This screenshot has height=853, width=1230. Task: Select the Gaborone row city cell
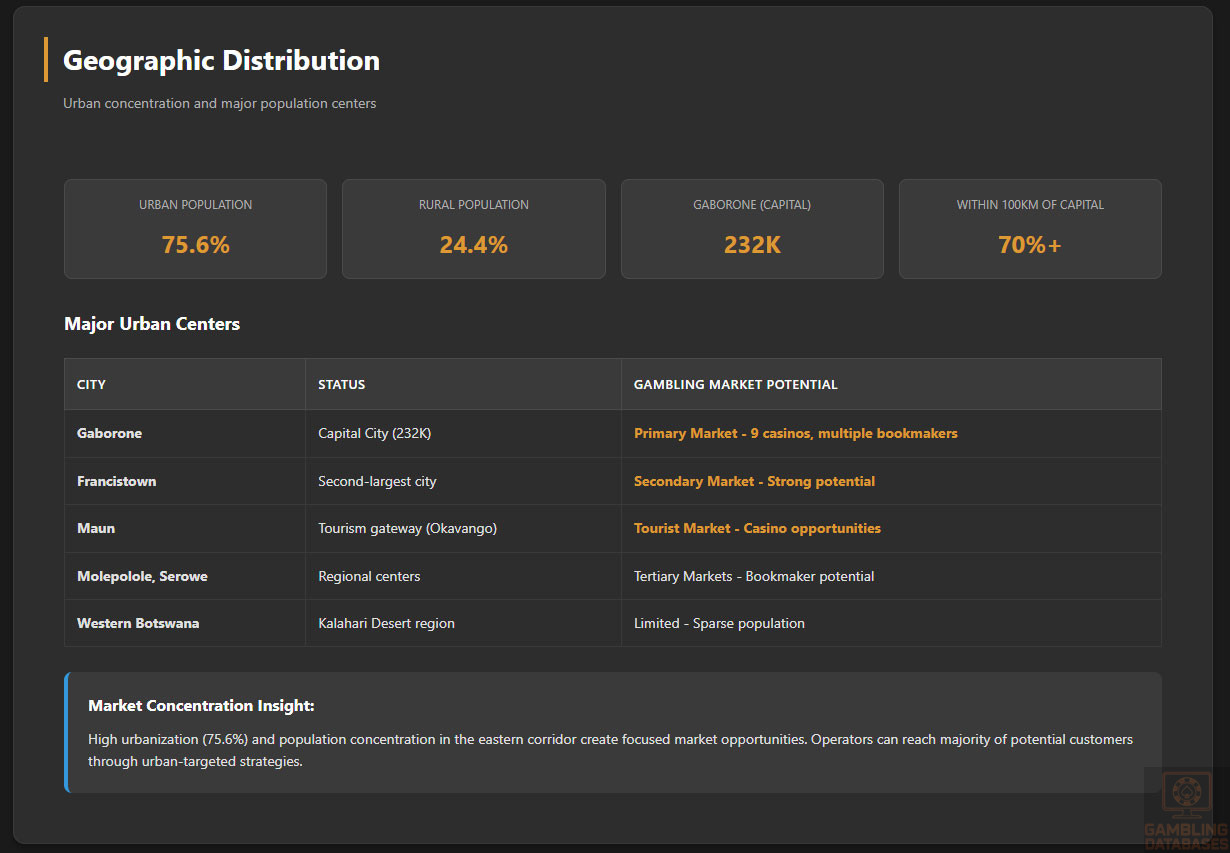(109, 433)
